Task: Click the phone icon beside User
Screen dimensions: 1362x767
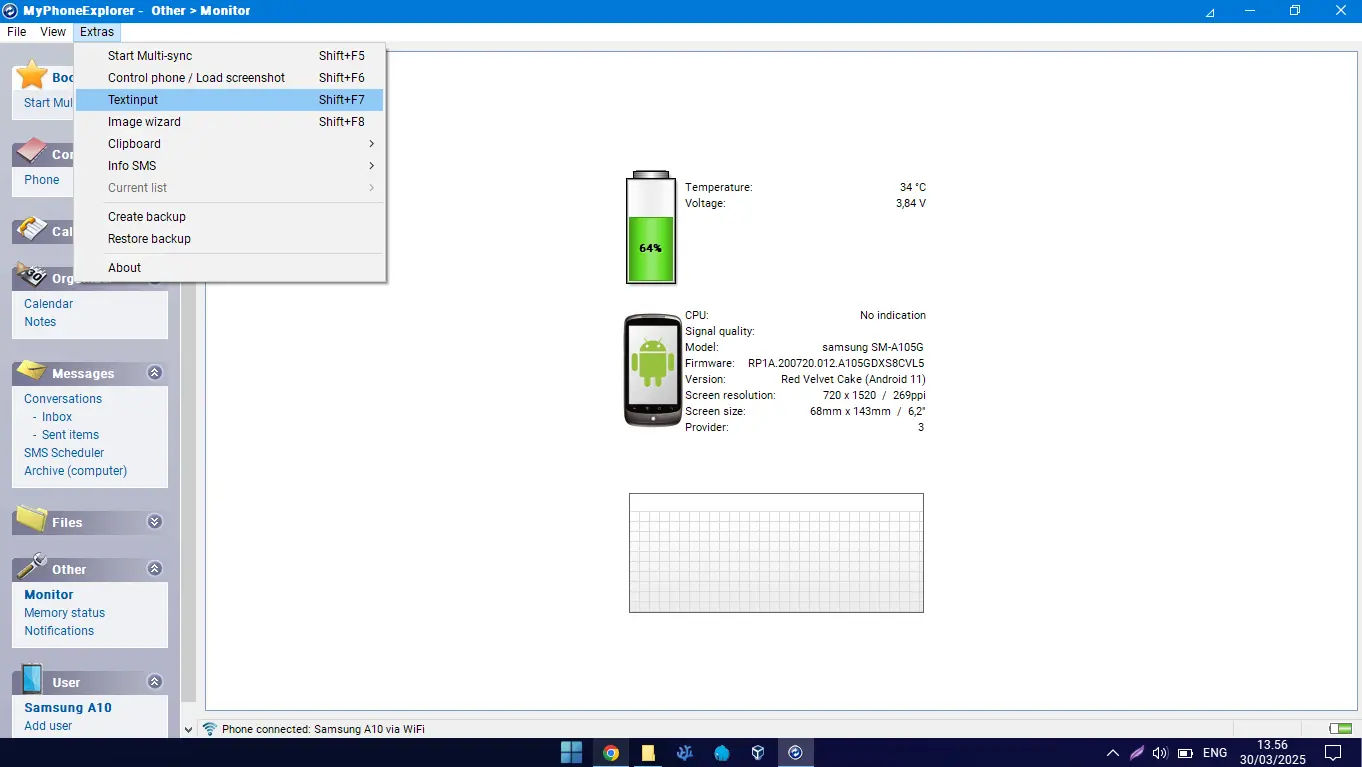Action: [32, 679]
